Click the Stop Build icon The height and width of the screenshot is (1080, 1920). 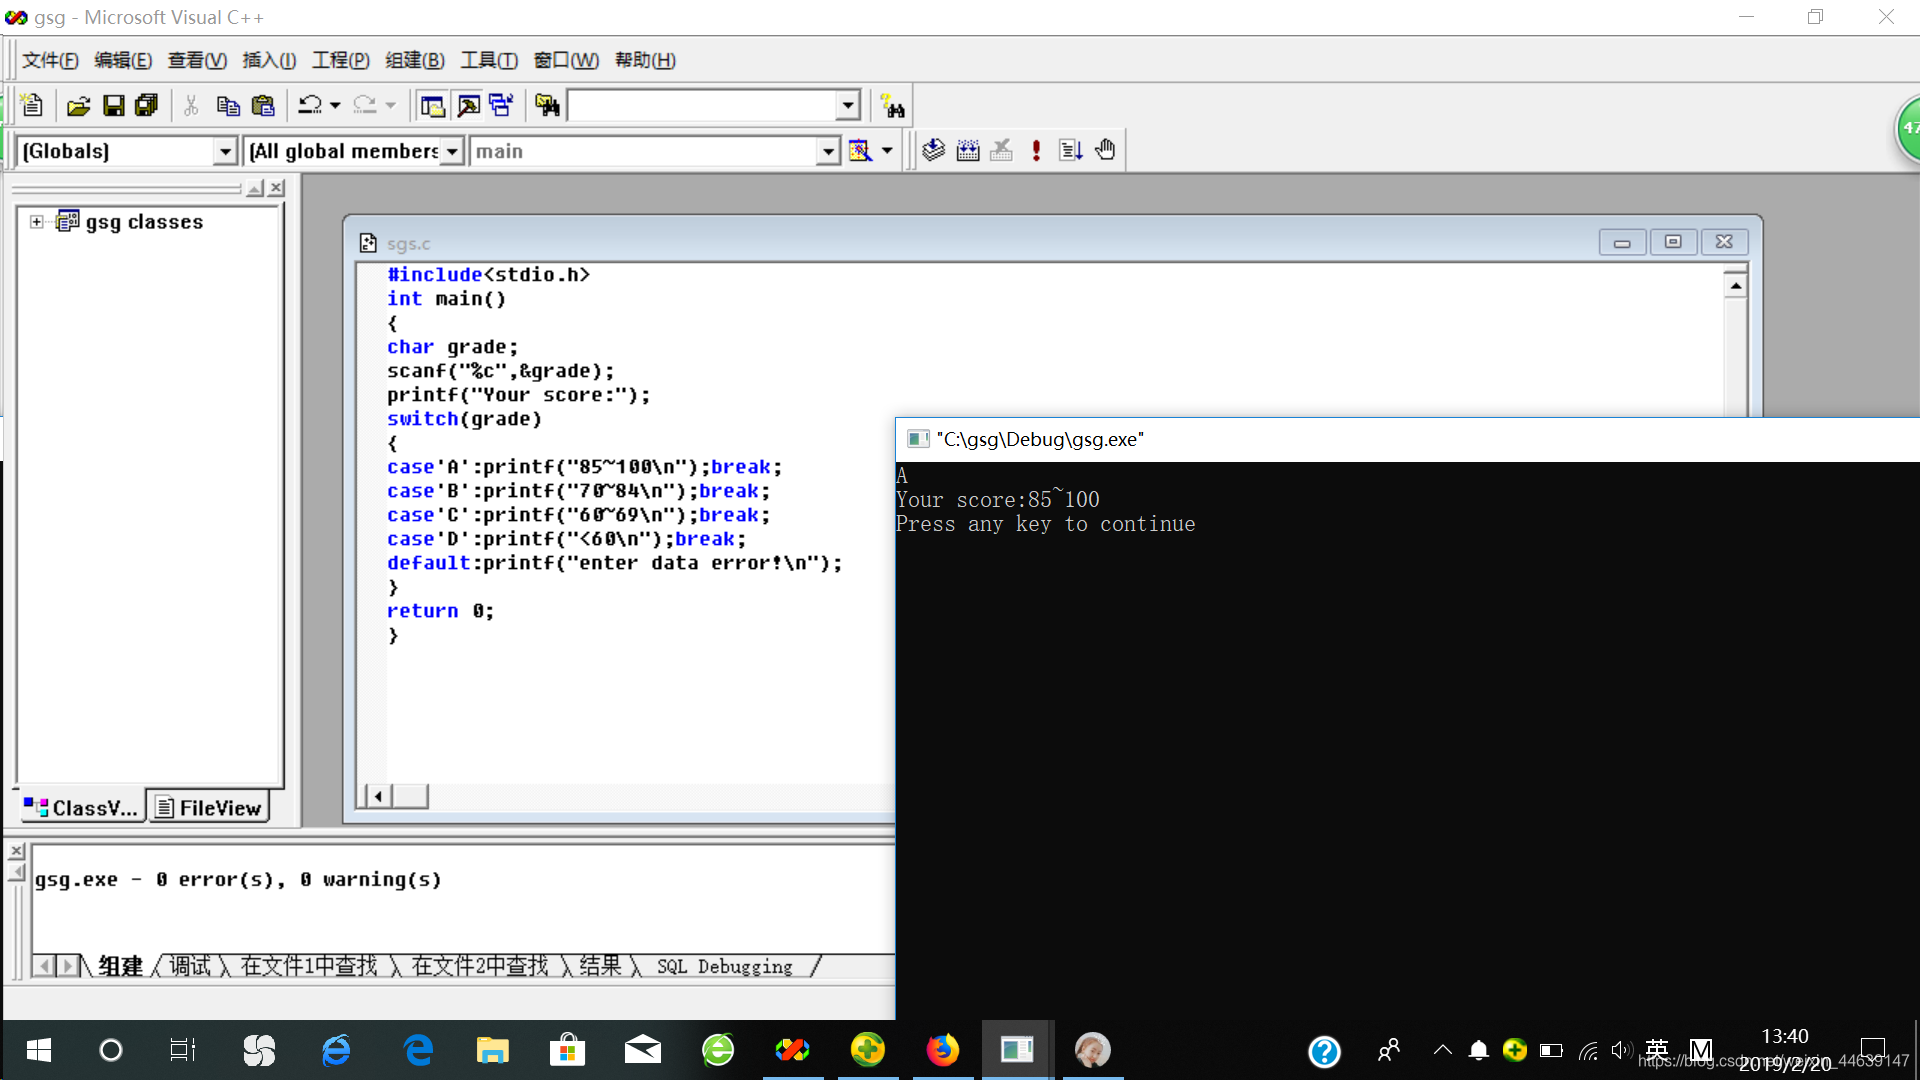point(1001,150)
